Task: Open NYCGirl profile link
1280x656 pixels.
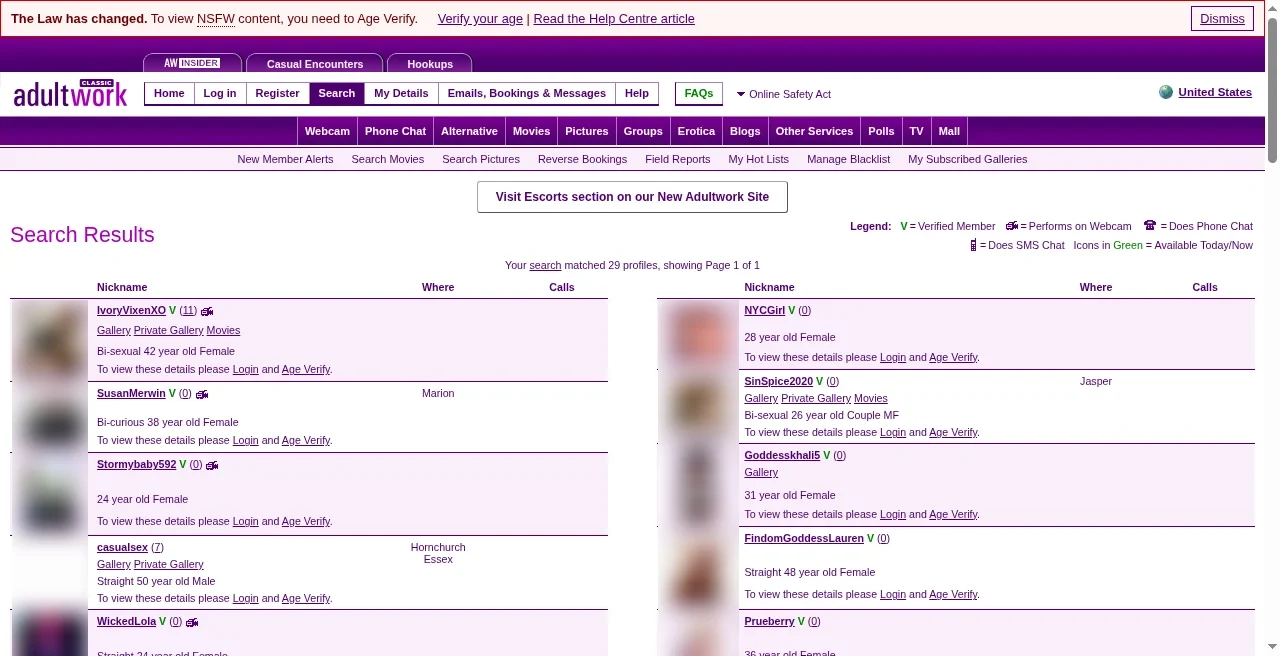Action: point(765,311)
